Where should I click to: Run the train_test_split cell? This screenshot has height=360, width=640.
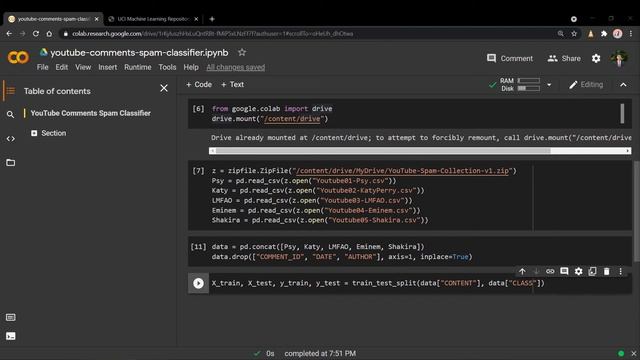pyautogui.click(x=198, y=283)
